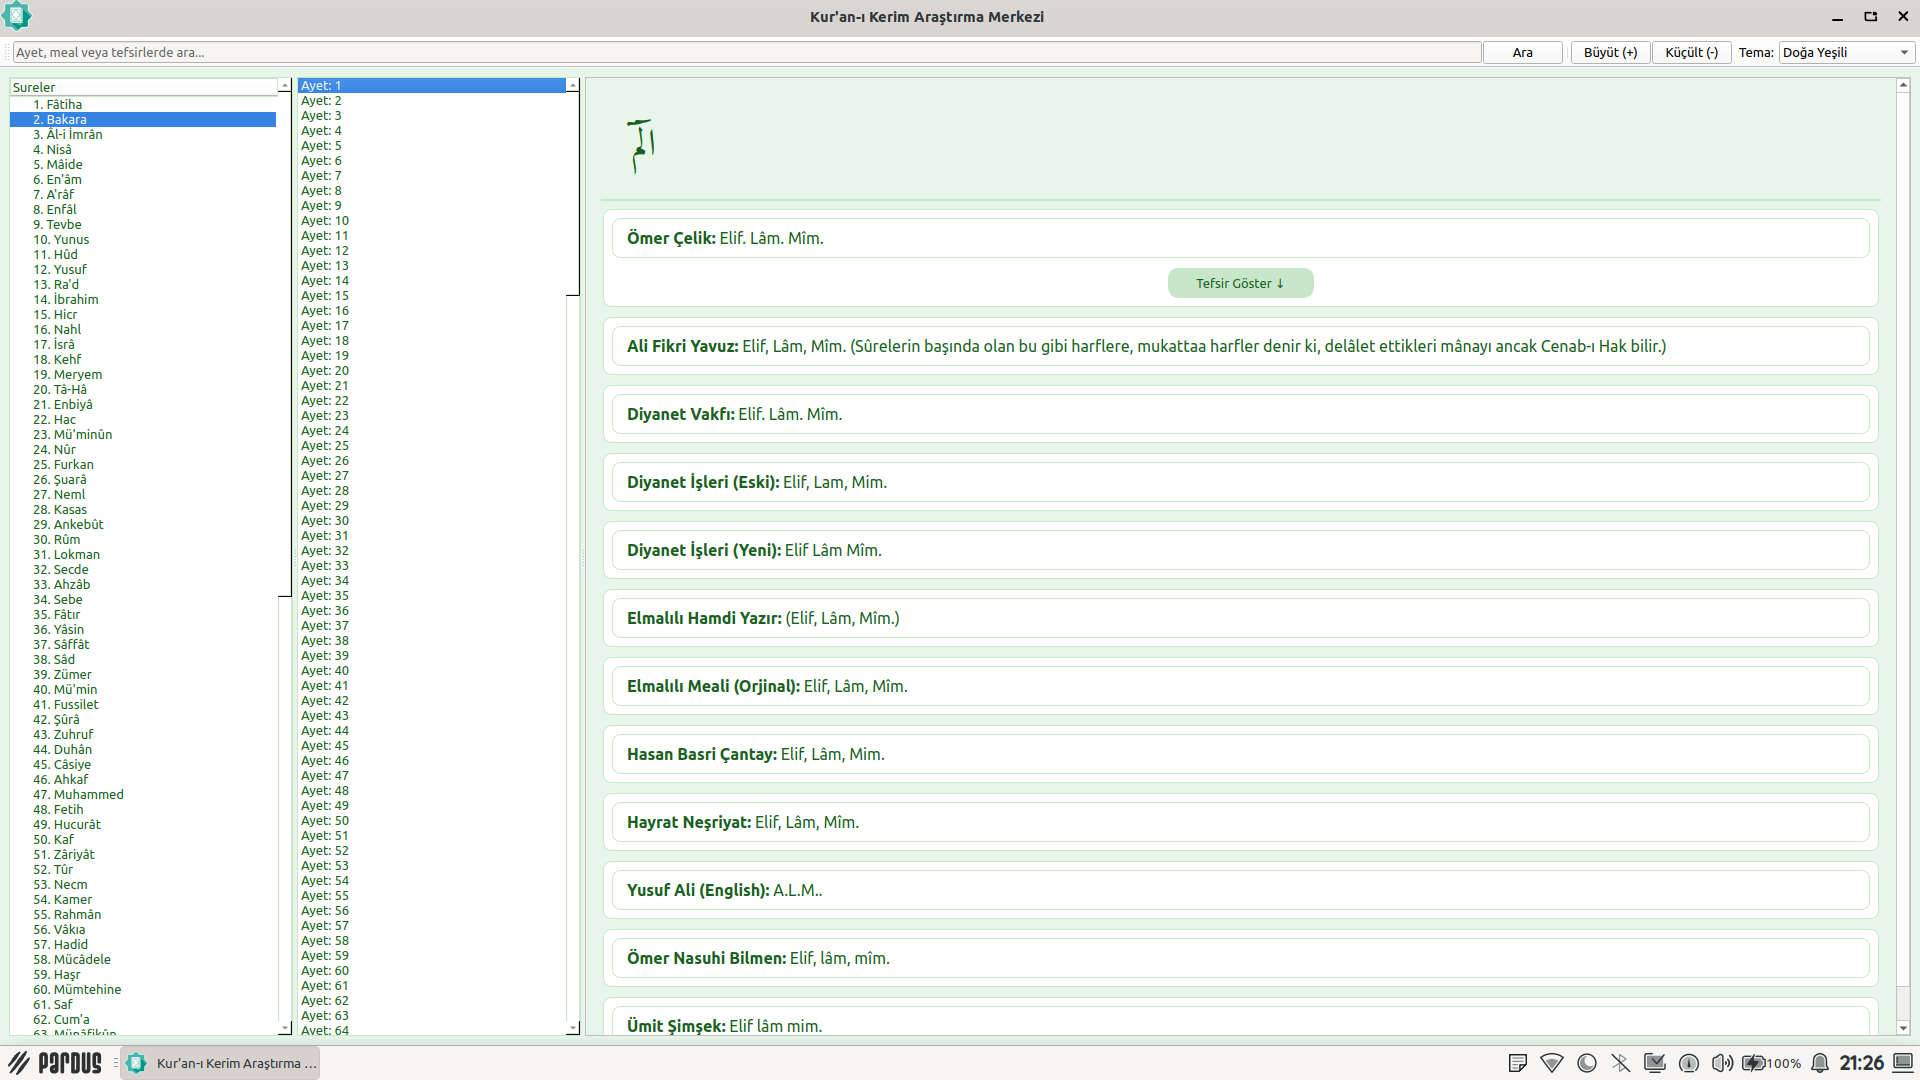Click the battery power tray icon

pyautogui.click(x=1755, y=1063)
